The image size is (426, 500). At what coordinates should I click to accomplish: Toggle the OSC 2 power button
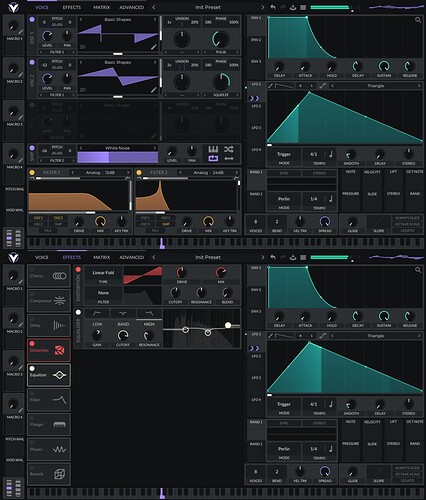click(x=32, y=62)
